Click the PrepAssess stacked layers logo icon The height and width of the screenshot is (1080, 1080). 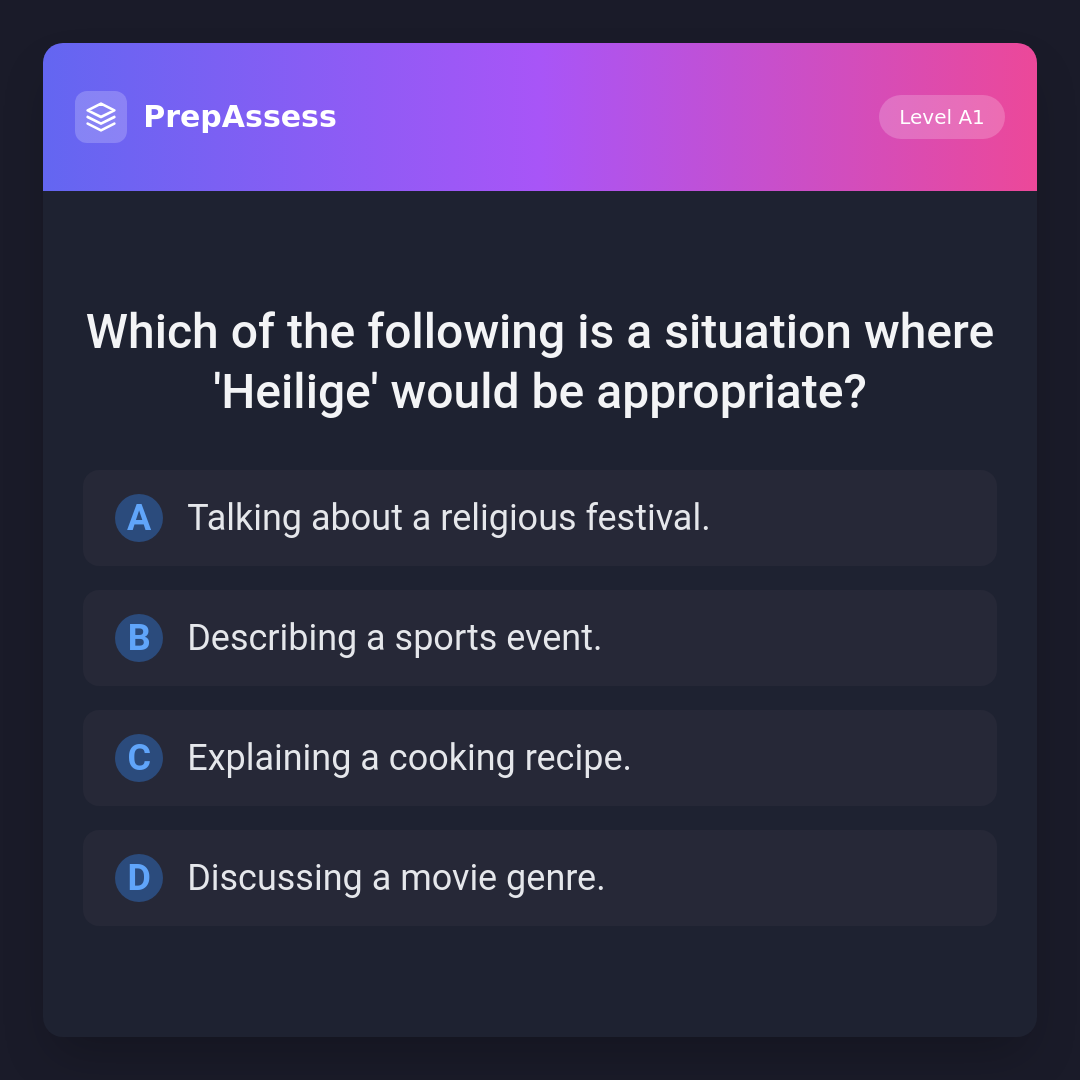point(101,117)
